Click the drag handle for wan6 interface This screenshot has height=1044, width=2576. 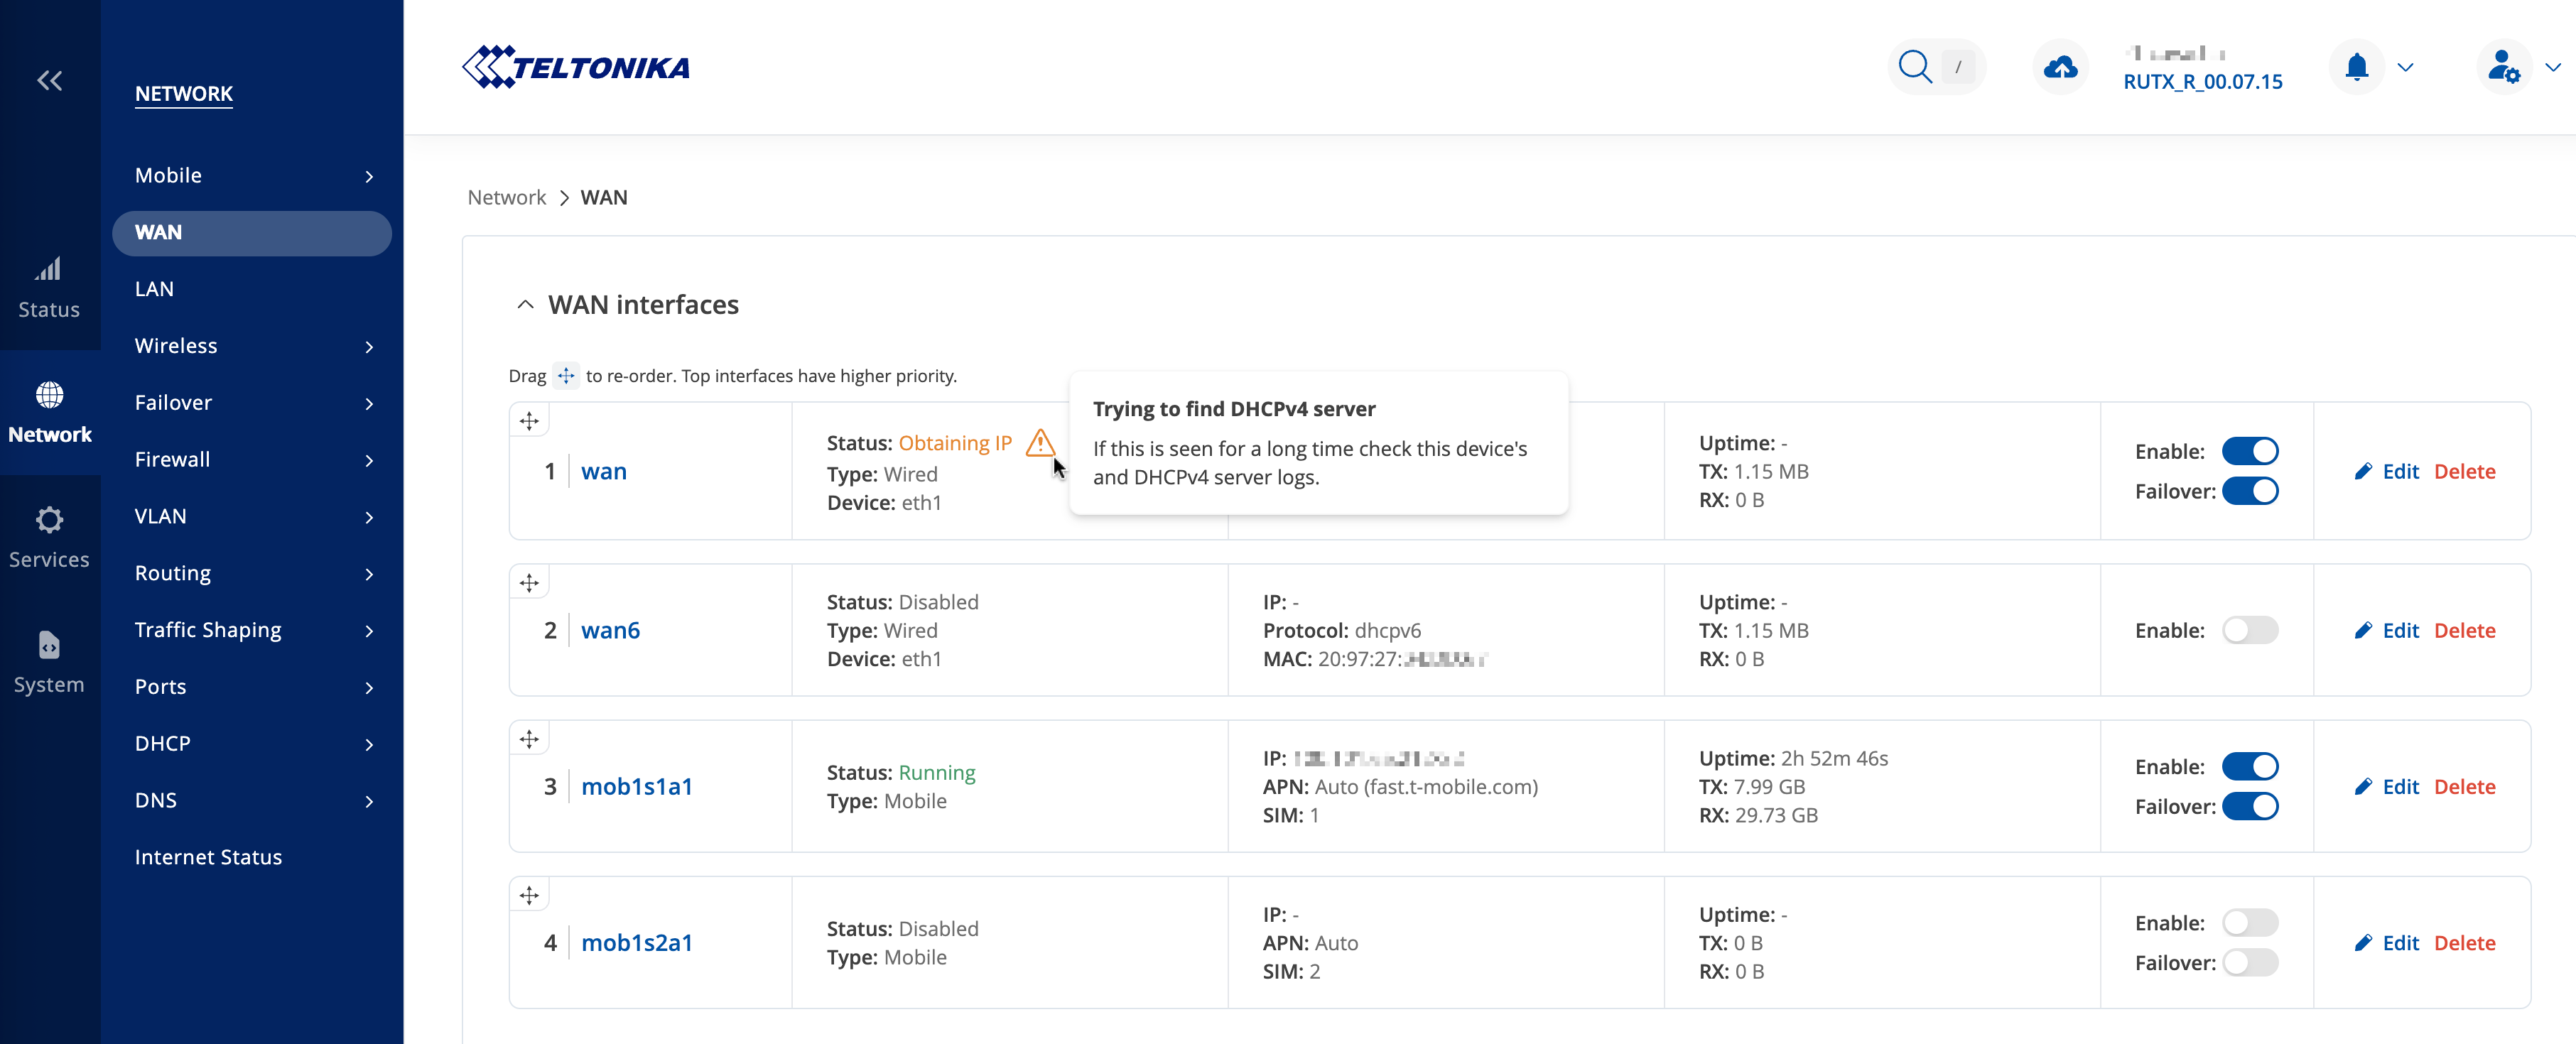[529, 582]
